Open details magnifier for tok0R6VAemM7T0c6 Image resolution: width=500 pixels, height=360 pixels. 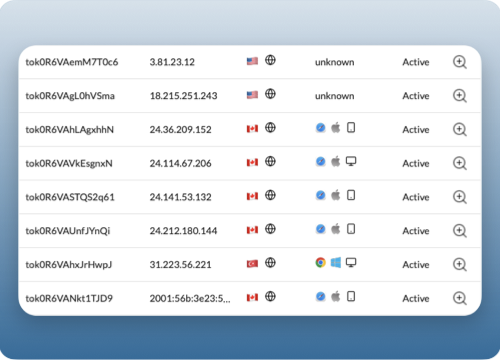[x=460, y=62]
